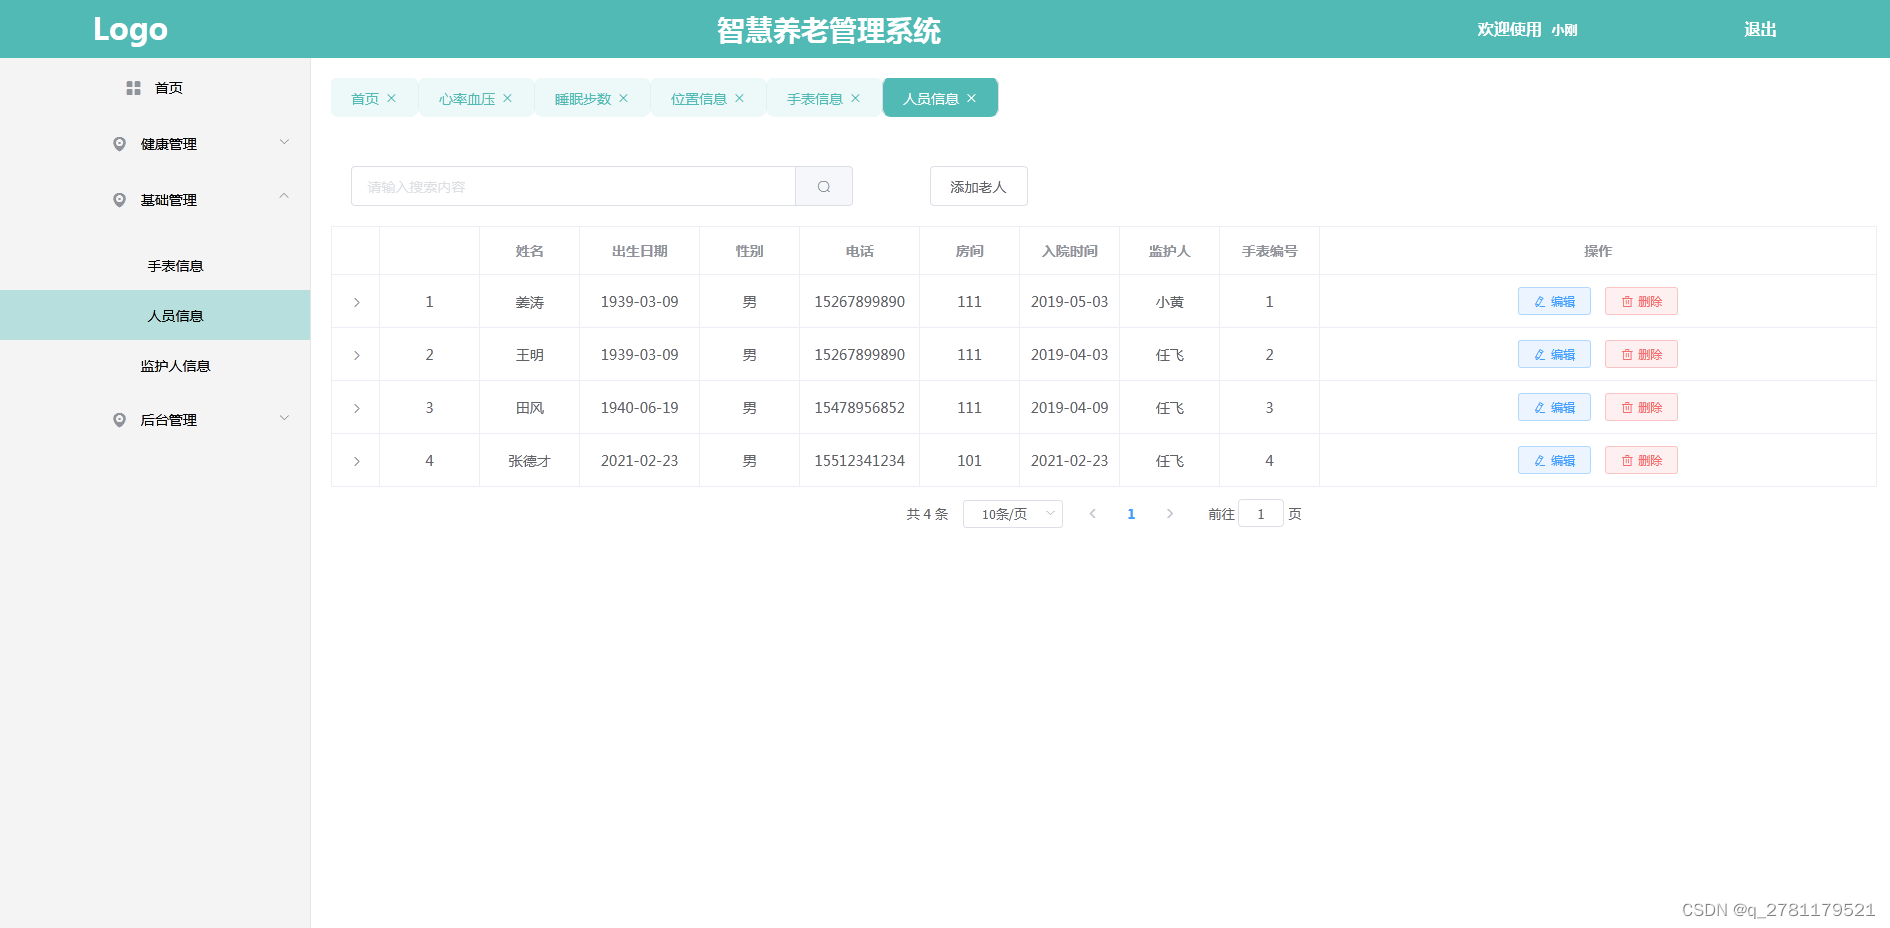Viewport: 1890px width, 928px height.
Task: Click location pin icon beside 健康管理
Action: (x=120, y=144)
